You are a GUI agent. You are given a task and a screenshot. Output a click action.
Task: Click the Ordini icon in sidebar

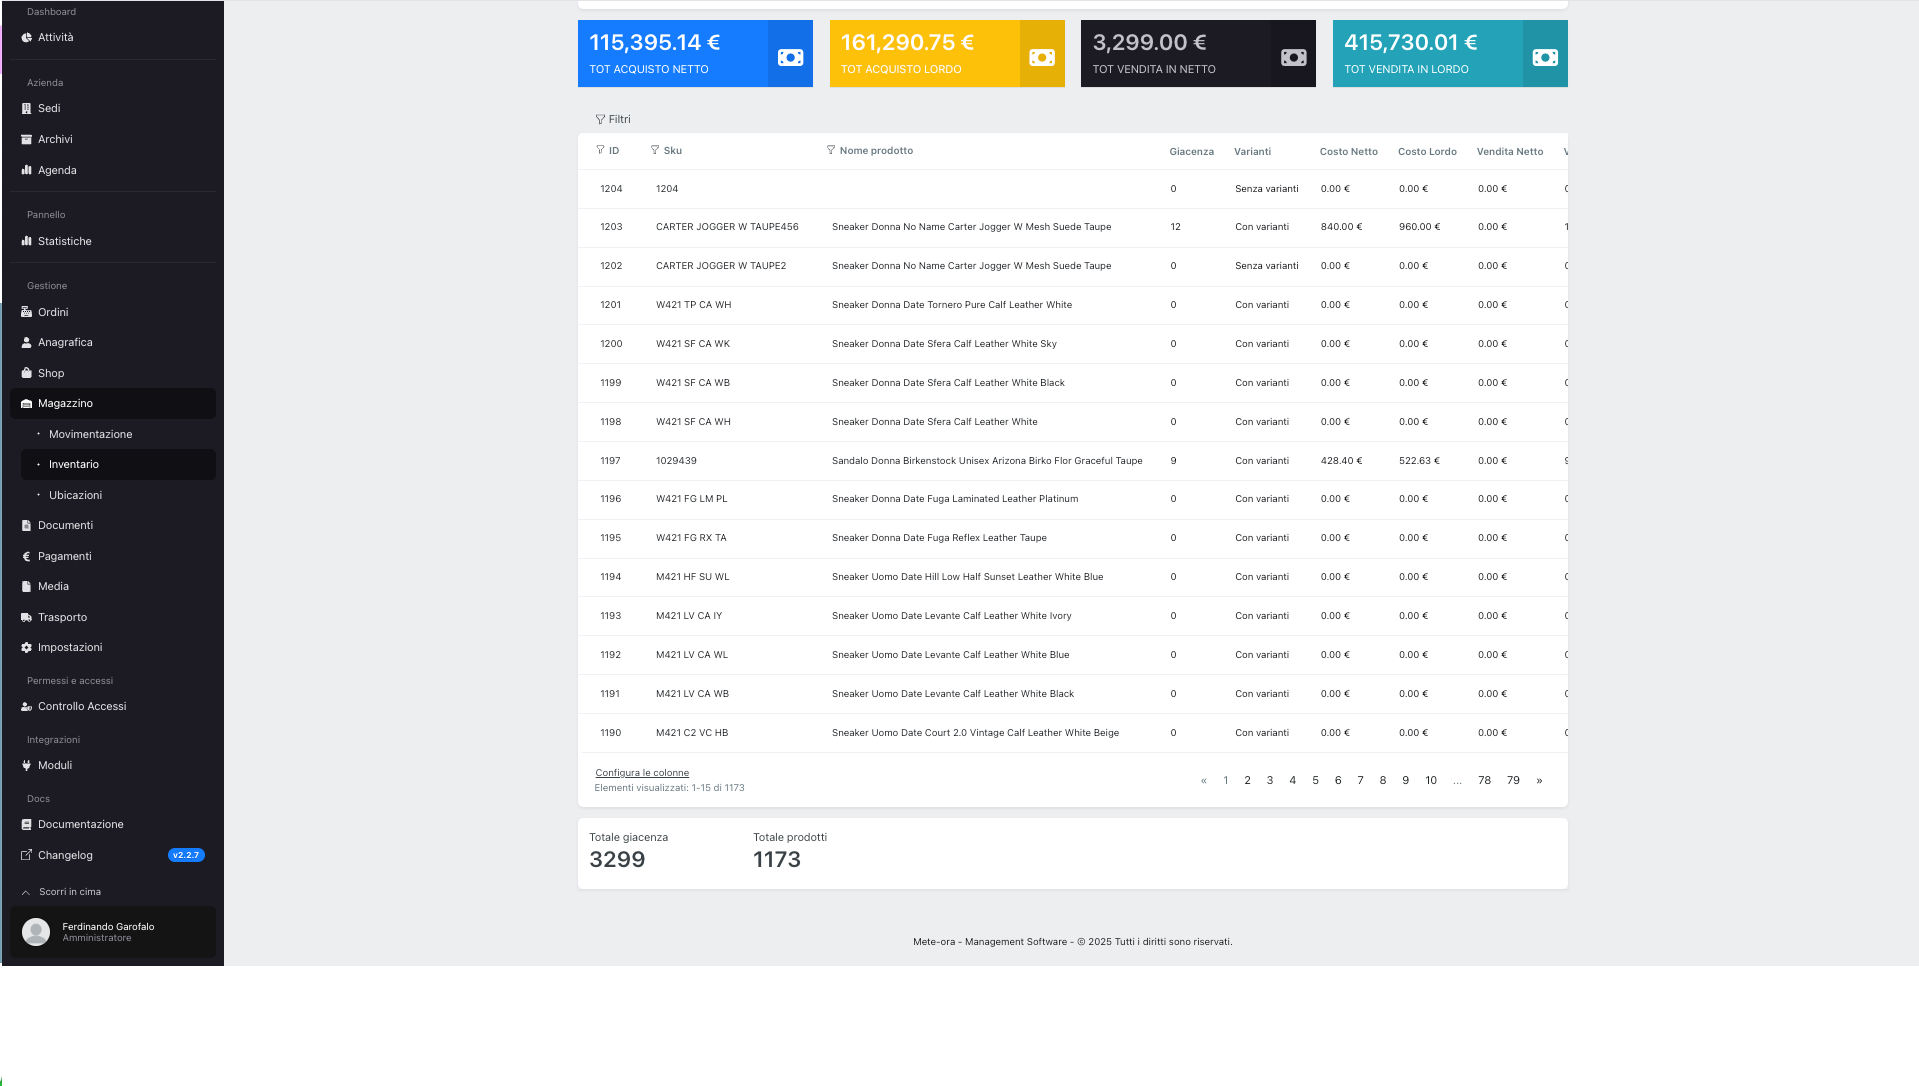tap(26, 312)
